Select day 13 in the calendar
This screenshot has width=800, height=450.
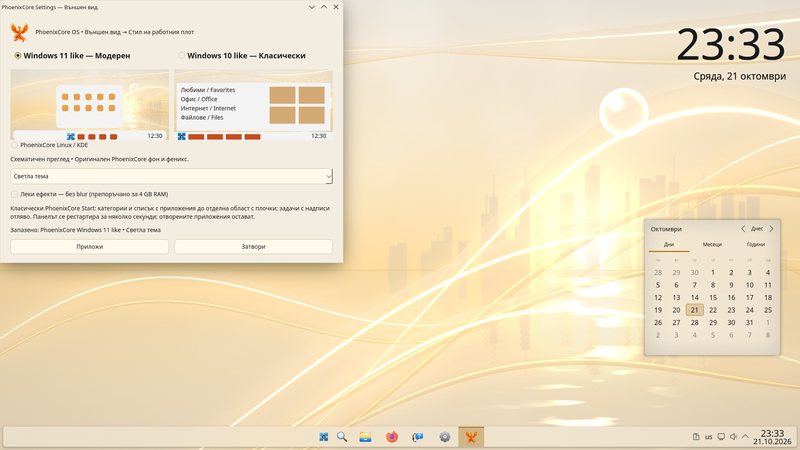pos(676,297)
